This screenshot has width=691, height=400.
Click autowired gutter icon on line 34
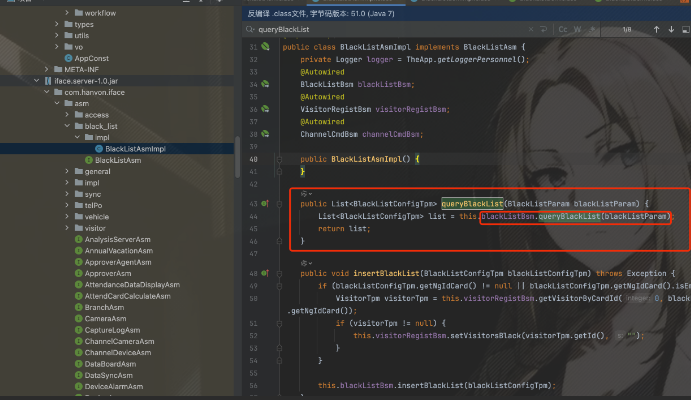(x=265, y=84)
